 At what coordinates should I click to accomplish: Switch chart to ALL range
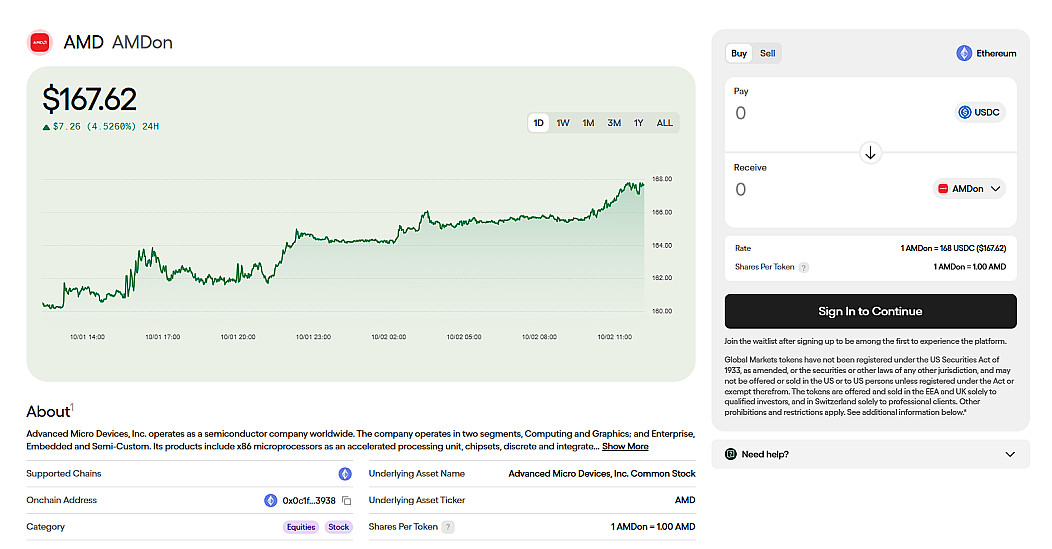664,123
